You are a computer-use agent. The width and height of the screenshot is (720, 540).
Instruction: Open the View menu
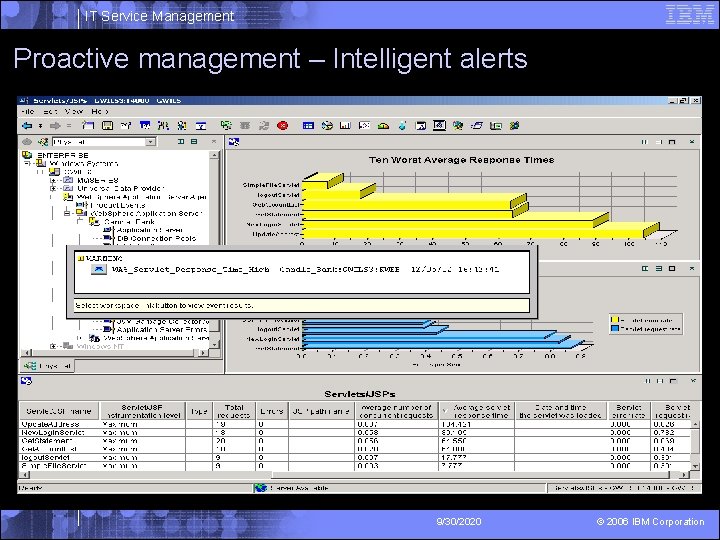(74, 111)
